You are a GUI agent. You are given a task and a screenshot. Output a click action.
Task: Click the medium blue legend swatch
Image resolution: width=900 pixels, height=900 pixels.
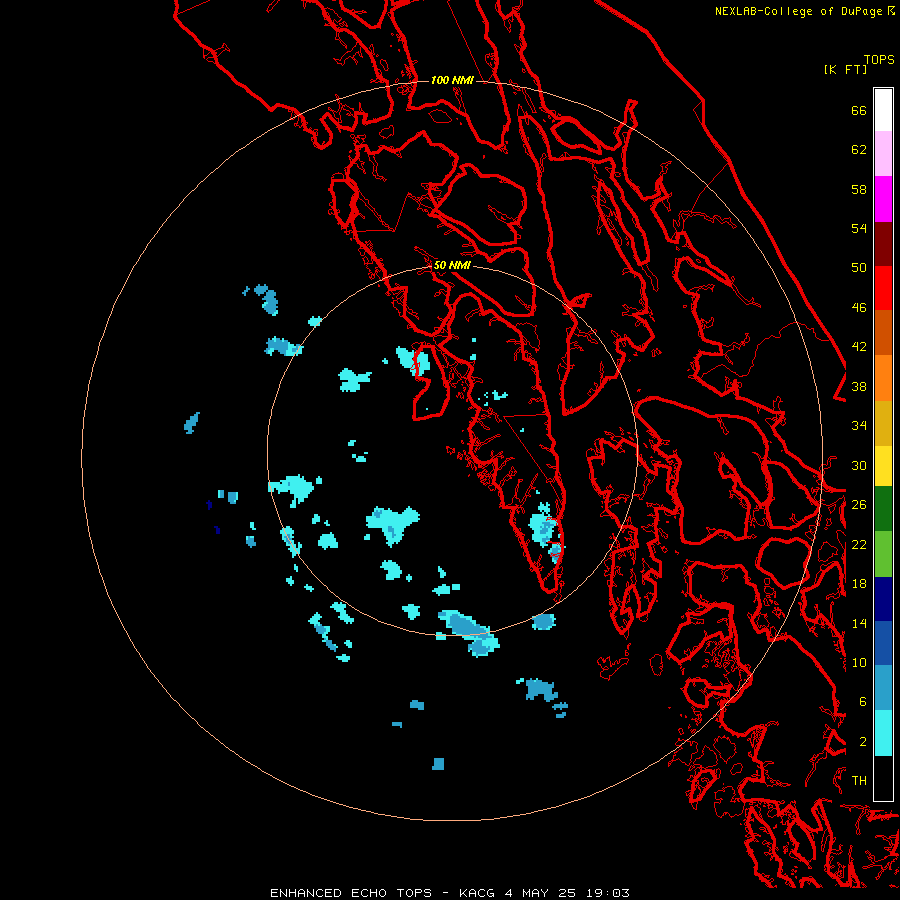[x=883, y=643]
